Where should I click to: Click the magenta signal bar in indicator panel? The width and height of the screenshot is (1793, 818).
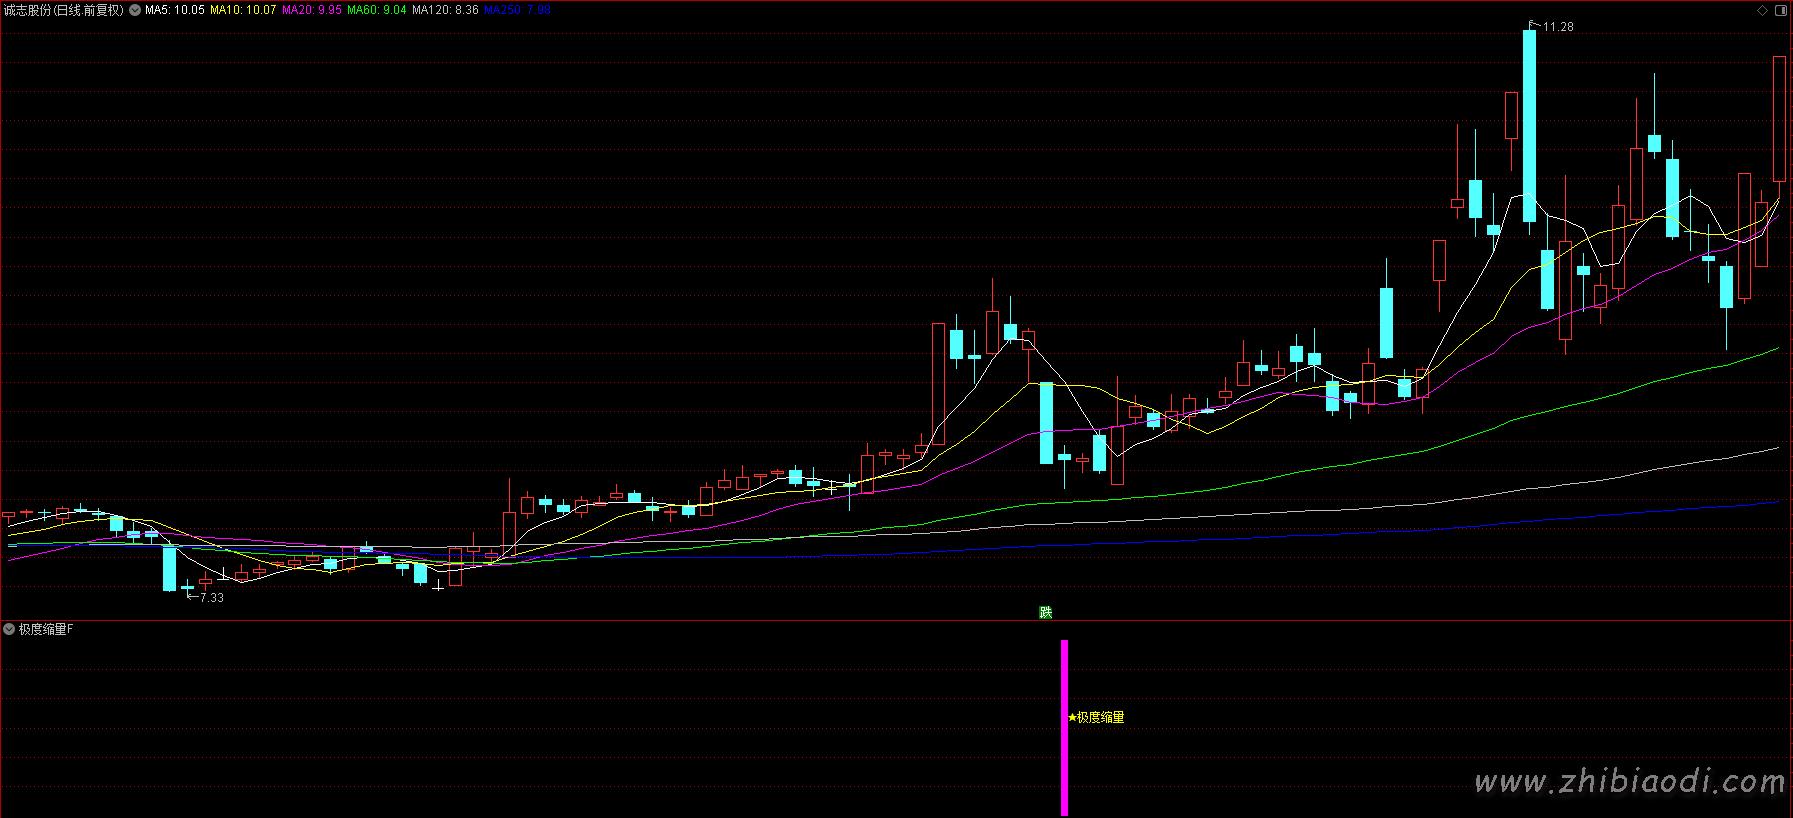1064,727
